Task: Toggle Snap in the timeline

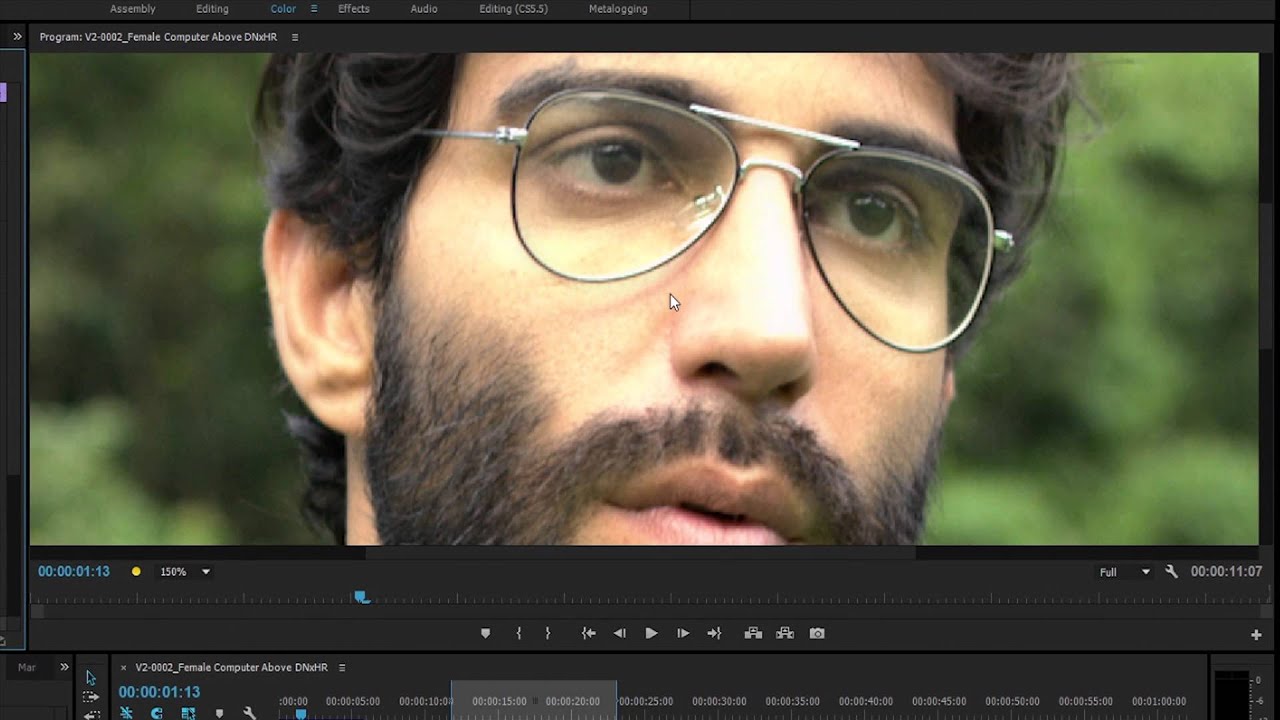Action: coord(157,713)
